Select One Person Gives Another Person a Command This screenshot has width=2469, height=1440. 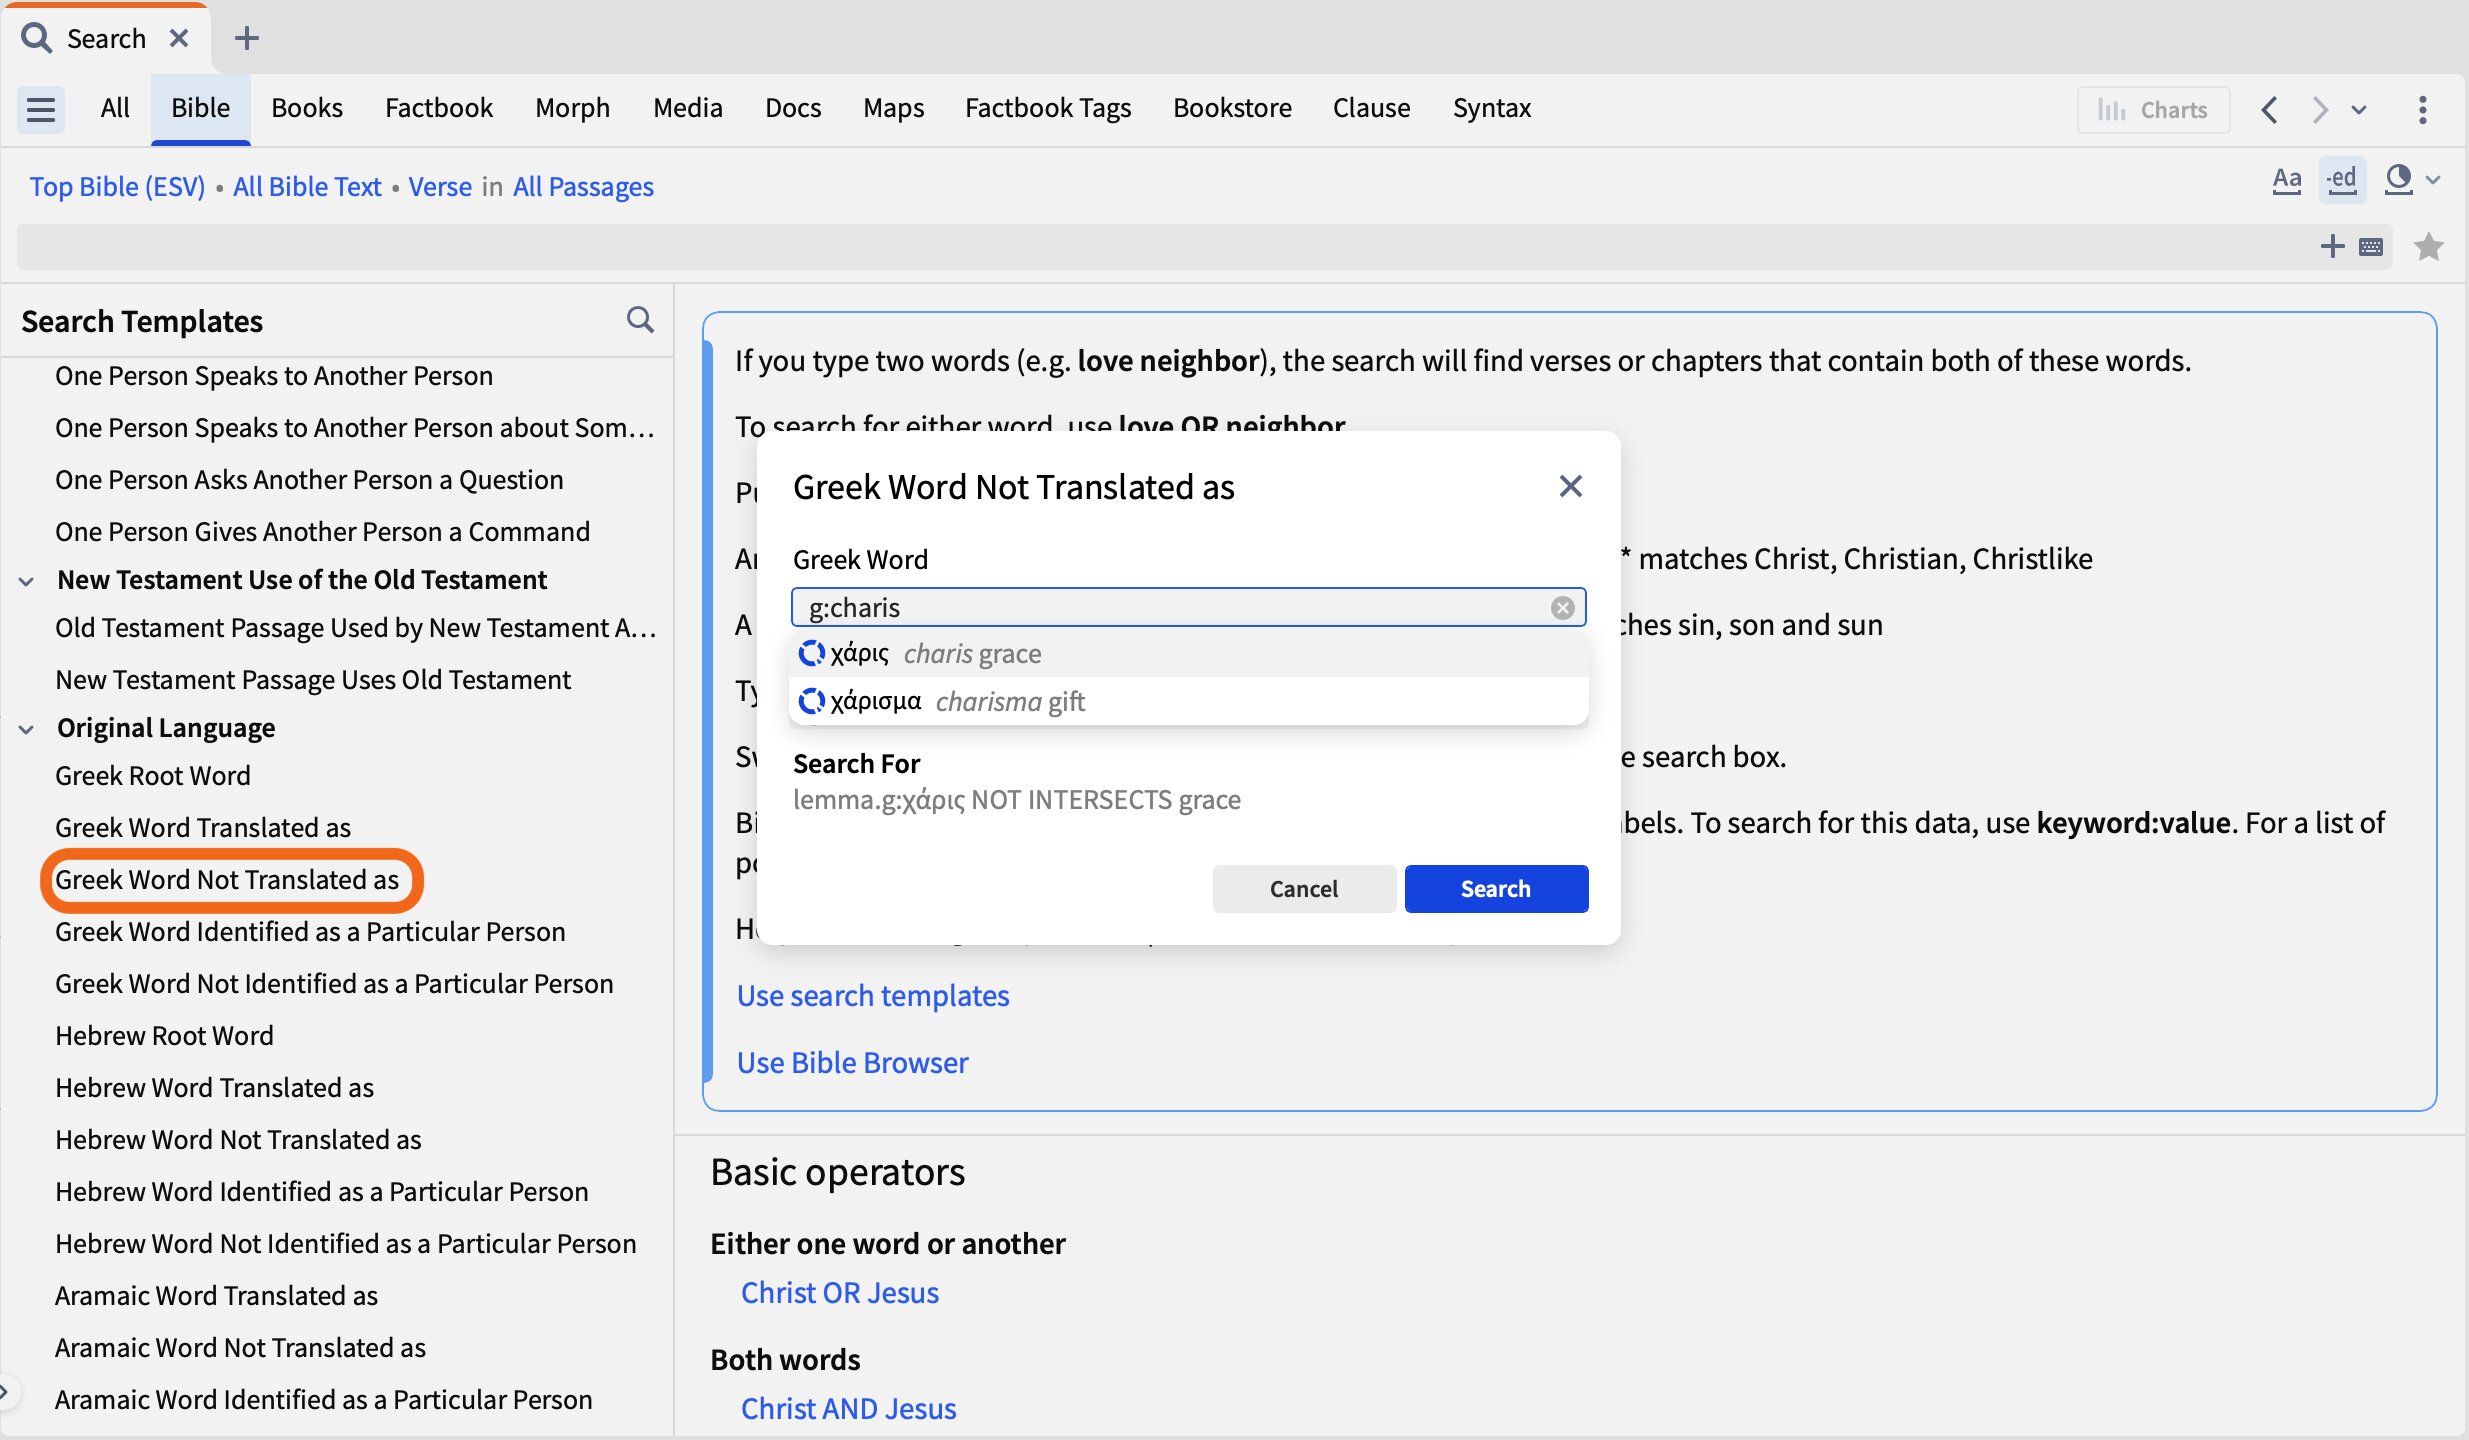pyautogui.click(x=322, y=531)
